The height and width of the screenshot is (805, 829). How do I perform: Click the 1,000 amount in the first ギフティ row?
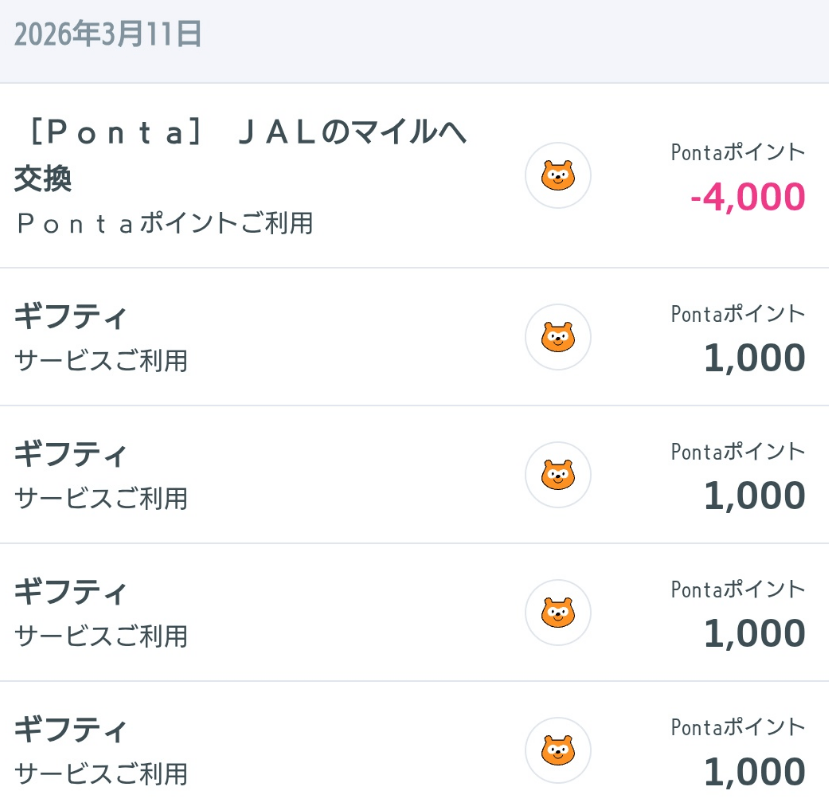point(754,358)
